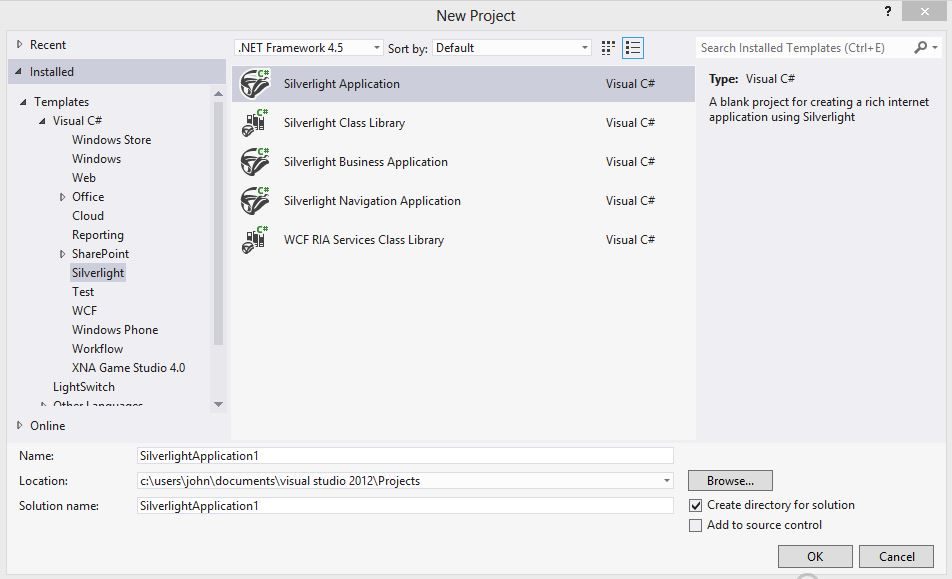Select Silverlight Class Library template text

pos(344,123)
